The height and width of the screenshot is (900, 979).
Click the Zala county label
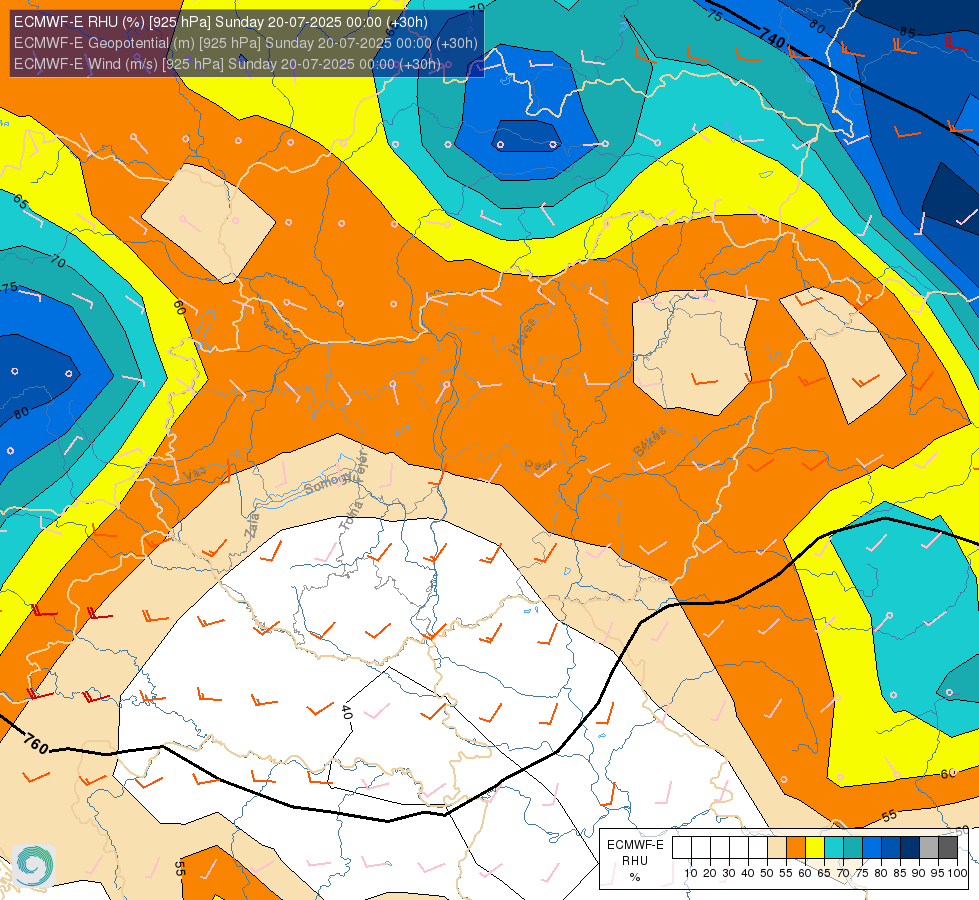tap(252, 525)
